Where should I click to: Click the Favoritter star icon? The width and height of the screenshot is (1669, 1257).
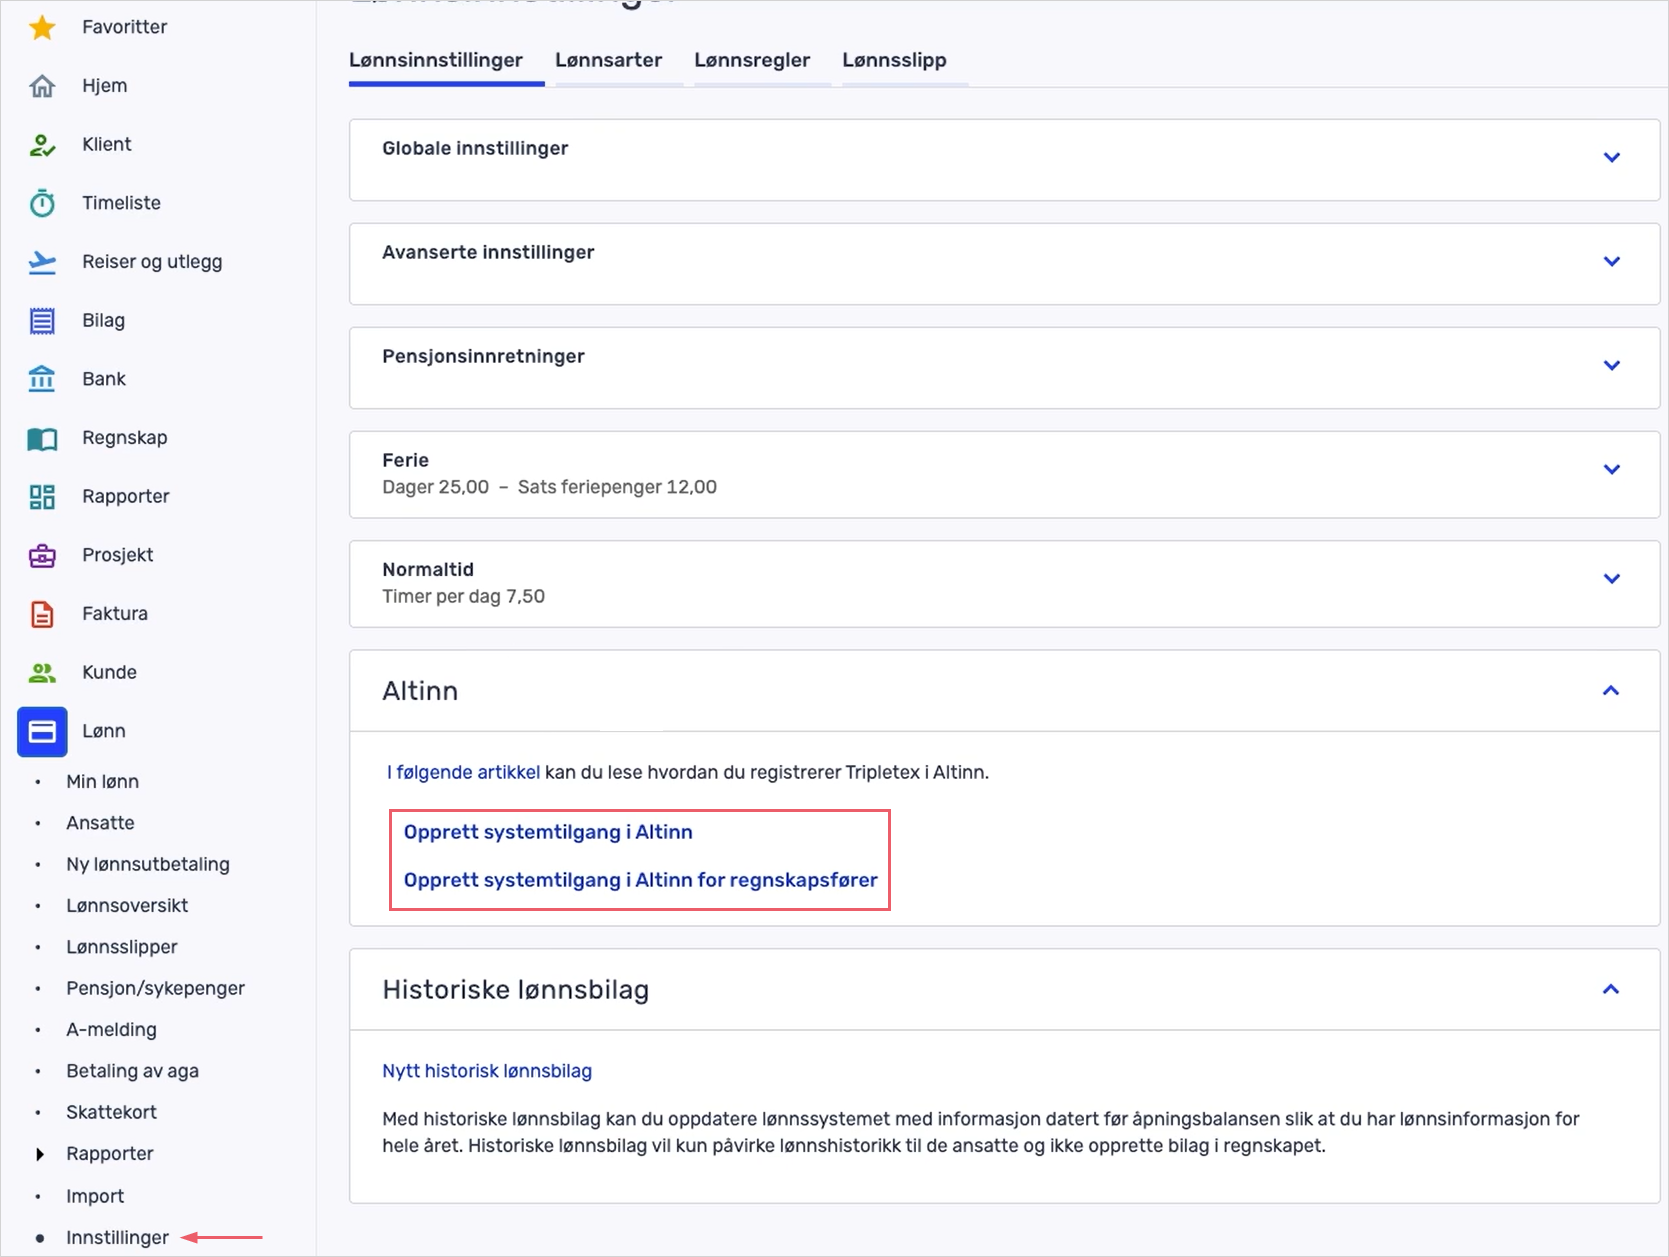point(42,27)
